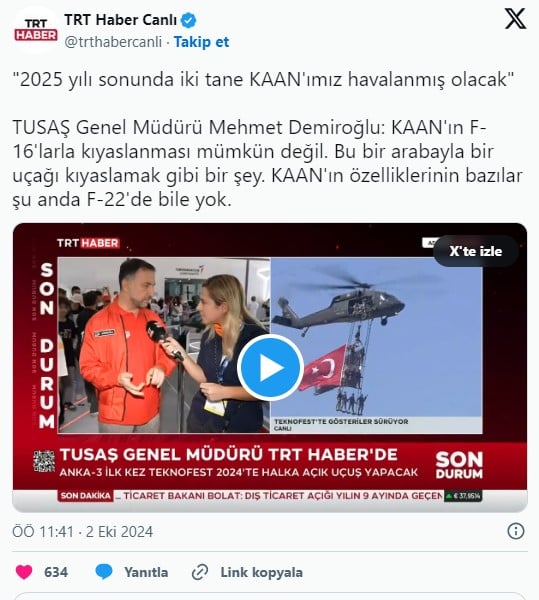This screenshot has height=600, width=539.
Task: Open the tweet info icon
Action: pos(516,532)
